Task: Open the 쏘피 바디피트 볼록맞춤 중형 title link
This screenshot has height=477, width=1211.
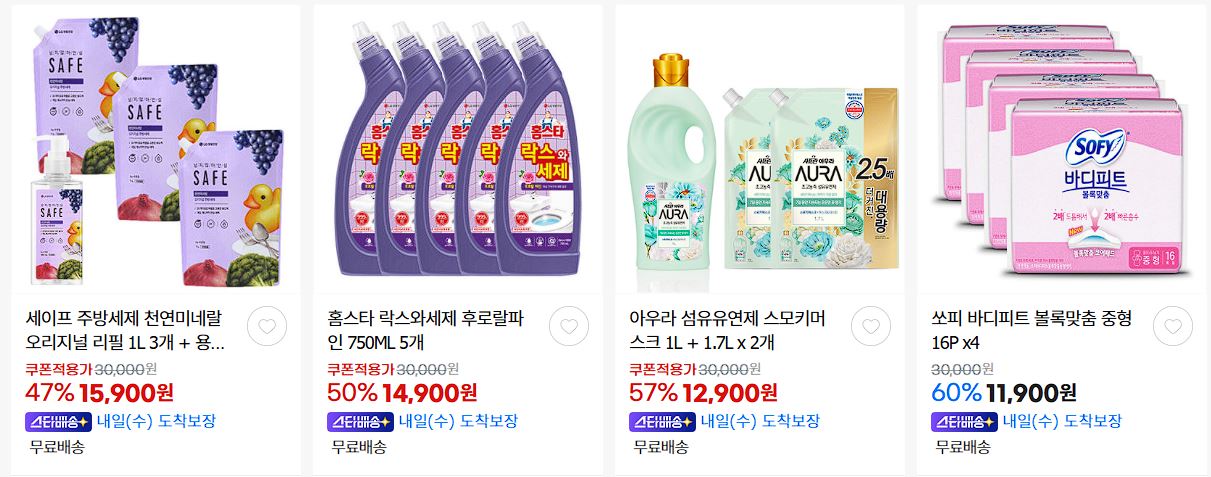Action: click(x=1032, y=331)
